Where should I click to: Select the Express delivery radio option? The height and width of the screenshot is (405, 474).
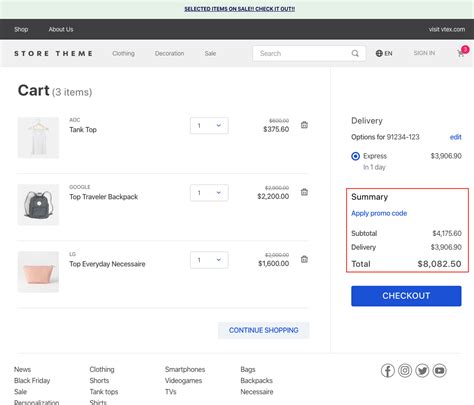356,156
